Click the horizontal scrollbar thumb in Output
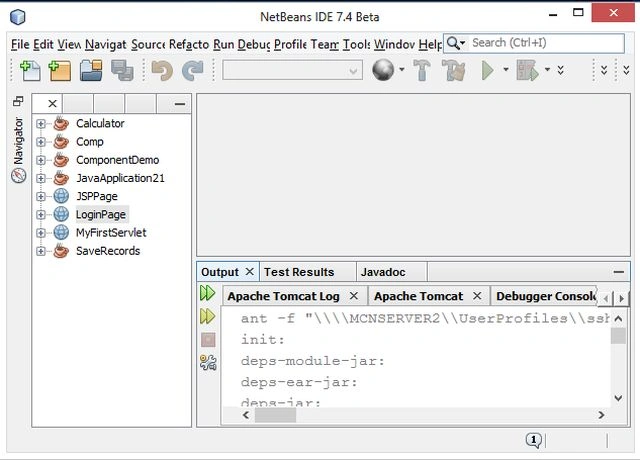Viewport: 640px width, 460px height. click(x=275, y=415)
